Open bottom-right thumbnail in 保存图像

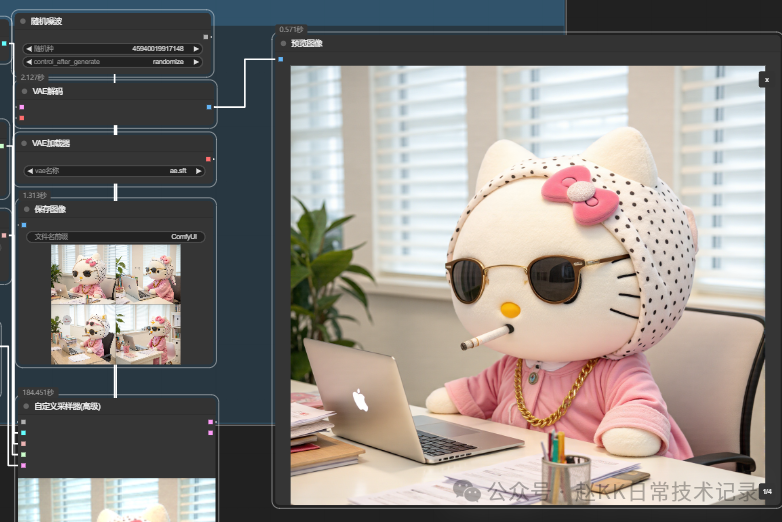click(x=148, y=334)
